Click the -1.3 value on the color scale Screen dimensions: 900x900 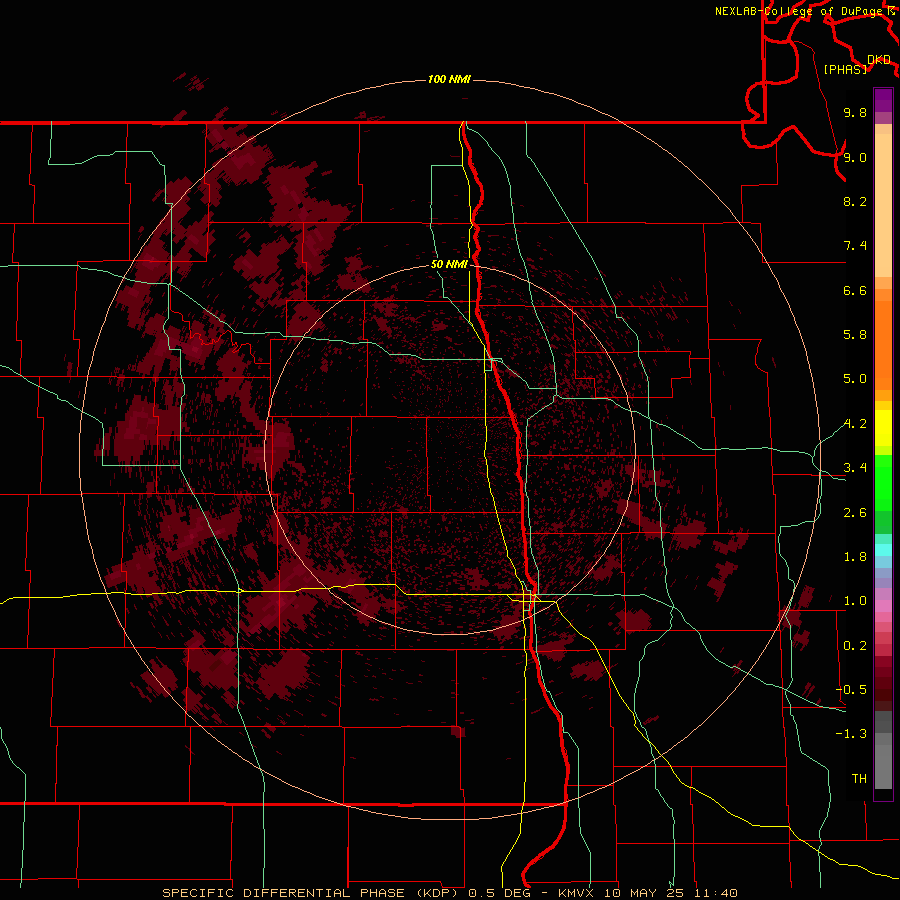pyautogui.click(x=851, y=734)
